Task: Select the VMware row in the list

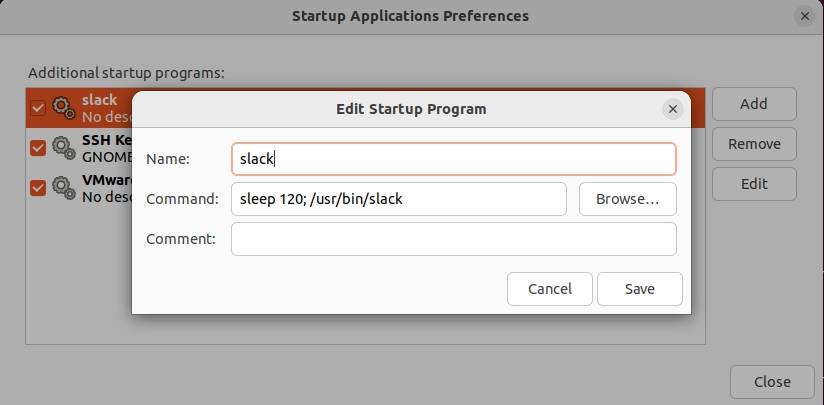Action: pos(105,188)
